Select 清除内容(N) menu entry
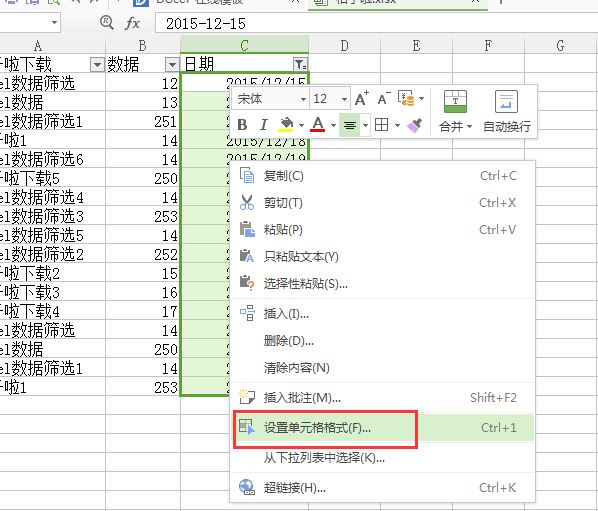598x511 pixels. pyautogui.click(x=383, y=368)
